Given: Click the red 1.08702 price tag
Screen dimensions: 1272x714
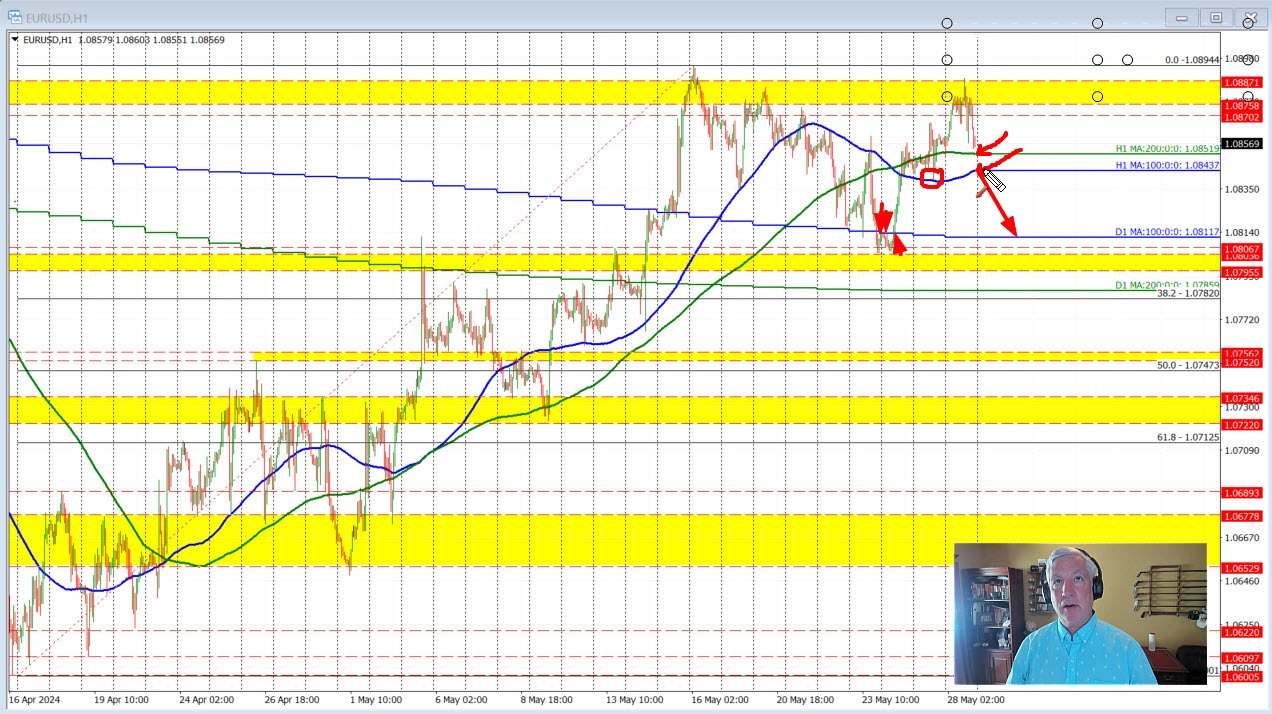Looking at the screenshot, I should click(x=1242, y=117).
